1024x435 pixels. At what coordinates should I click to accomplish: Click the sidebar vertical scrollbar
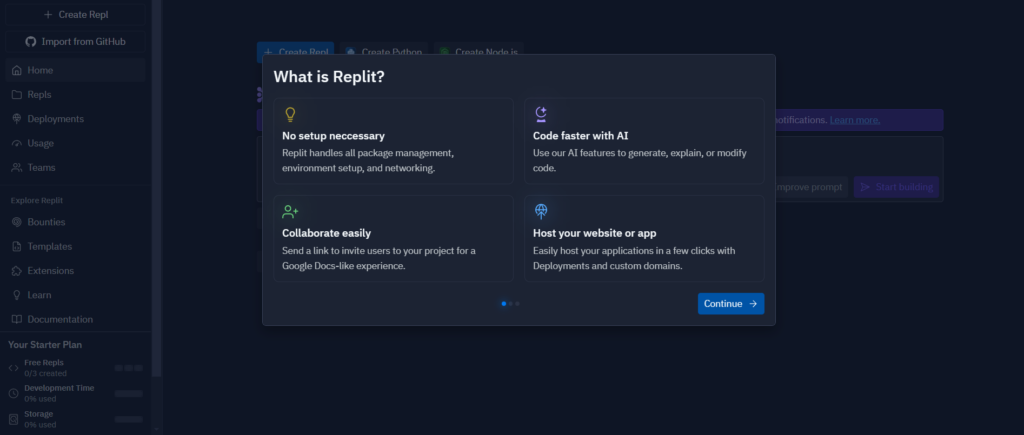point(157,188)
